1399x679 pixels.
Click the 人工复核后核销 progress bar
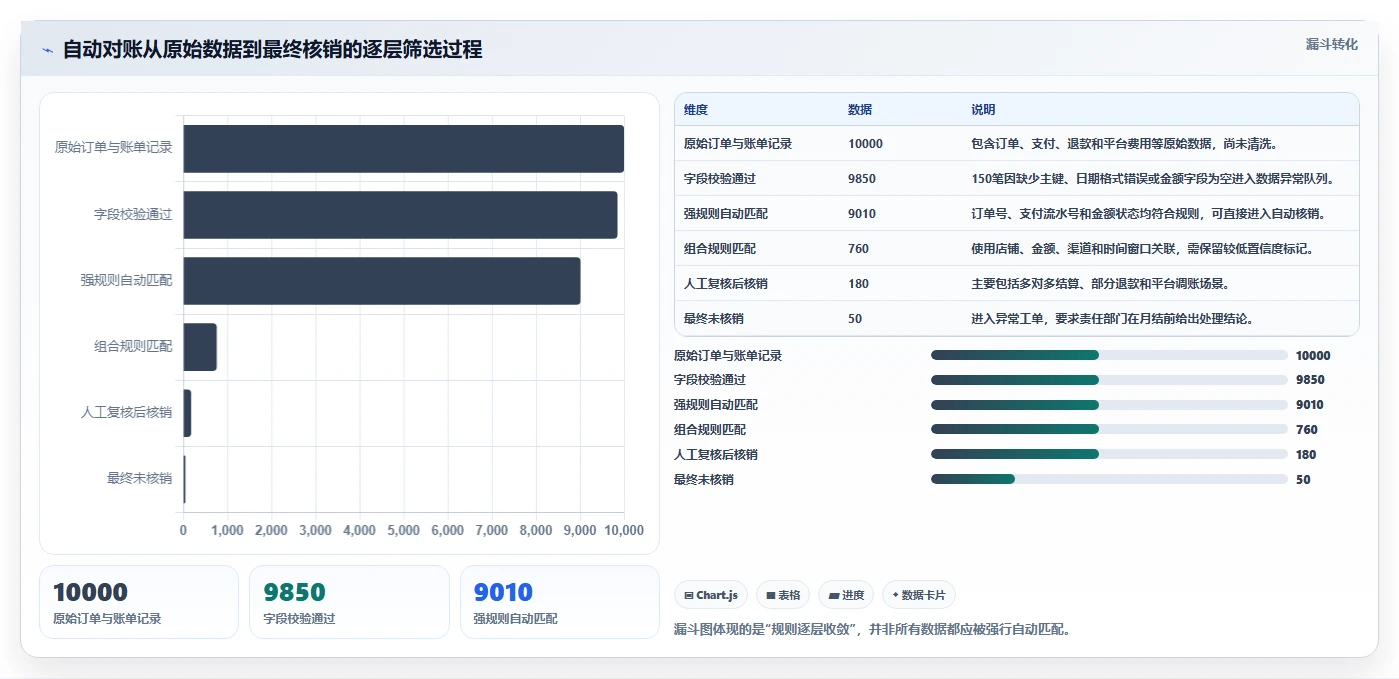[x=1109, y=454]
